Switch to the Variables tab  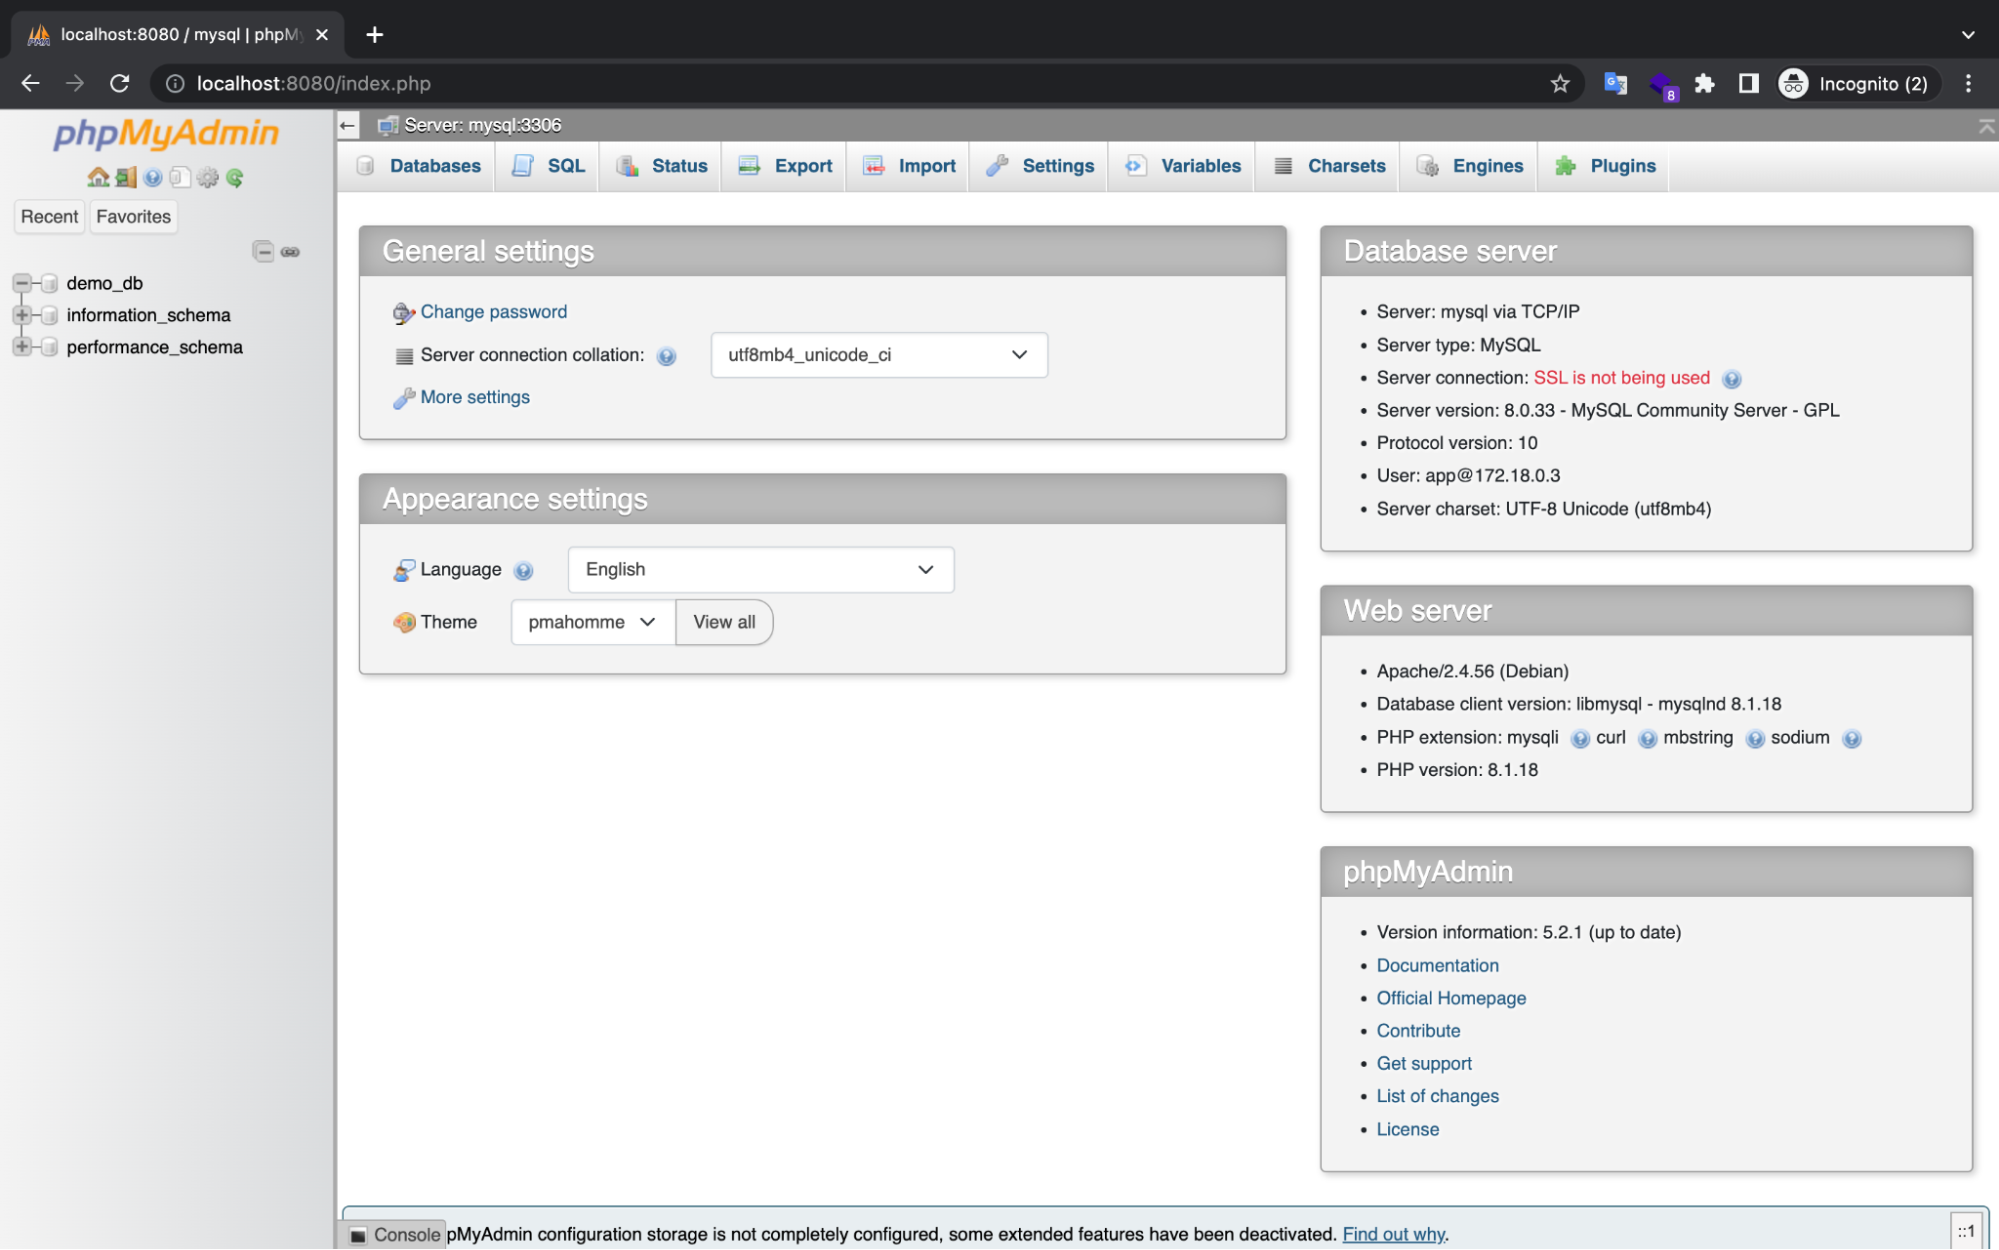[1199, 166]
